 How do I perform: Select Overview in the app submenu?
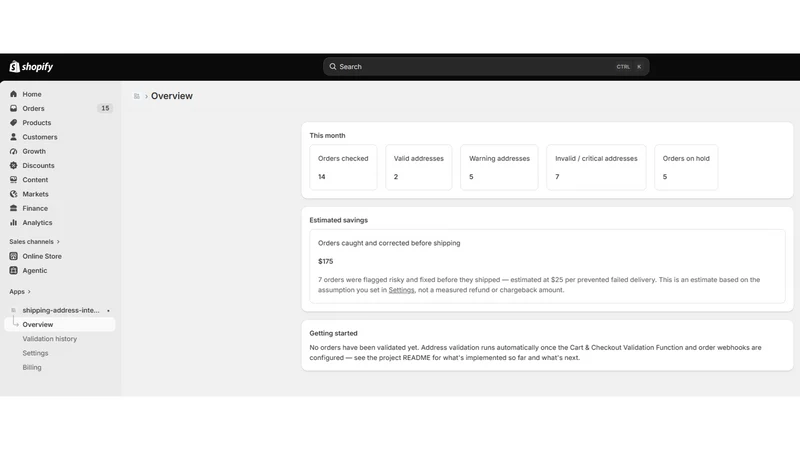(60, 324)
